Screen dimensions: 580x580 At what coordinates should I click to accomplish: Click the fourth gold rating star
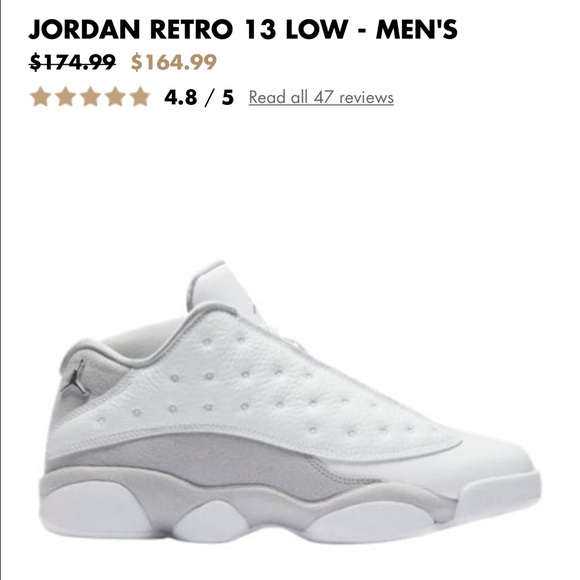click(x=115, y=97)
